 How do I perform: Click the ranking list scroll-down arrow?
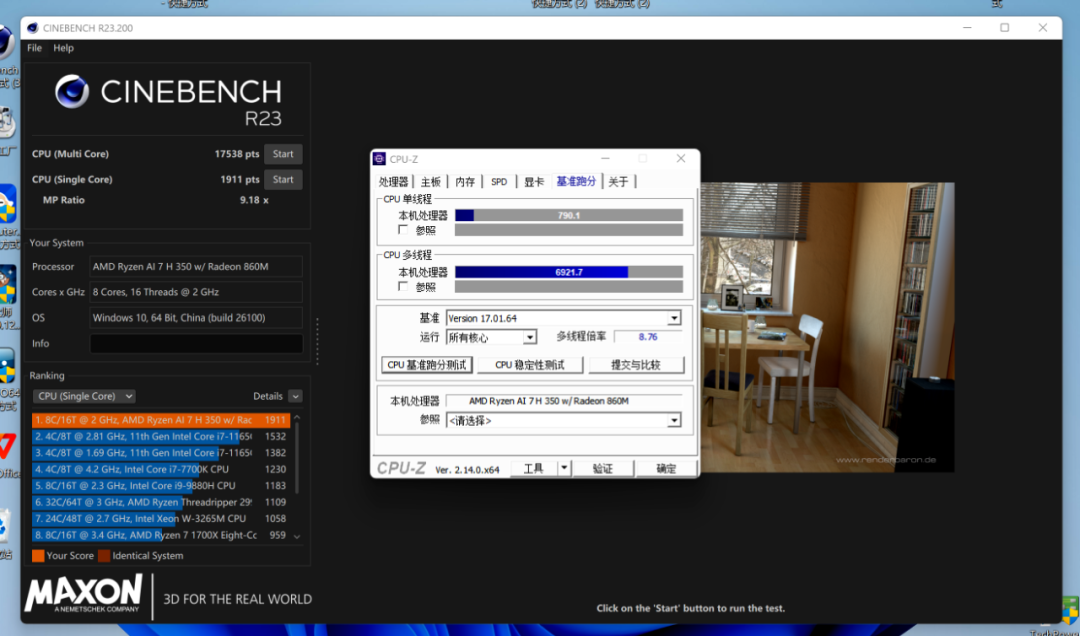click(297, 536)
